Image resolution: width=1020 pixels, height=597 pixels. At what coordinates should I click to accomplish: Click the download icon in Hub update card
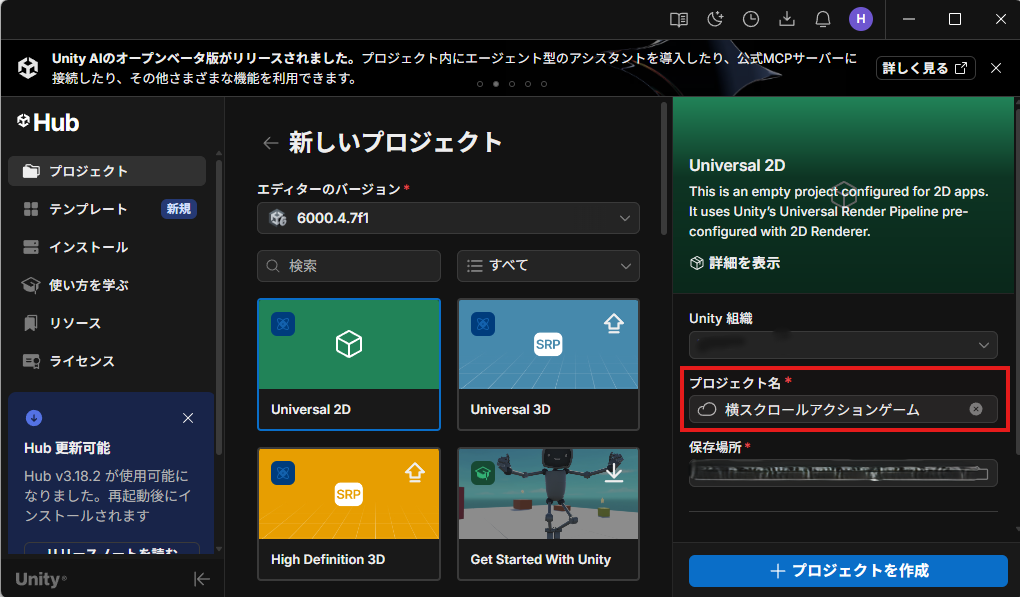click(x=34, y=418)
